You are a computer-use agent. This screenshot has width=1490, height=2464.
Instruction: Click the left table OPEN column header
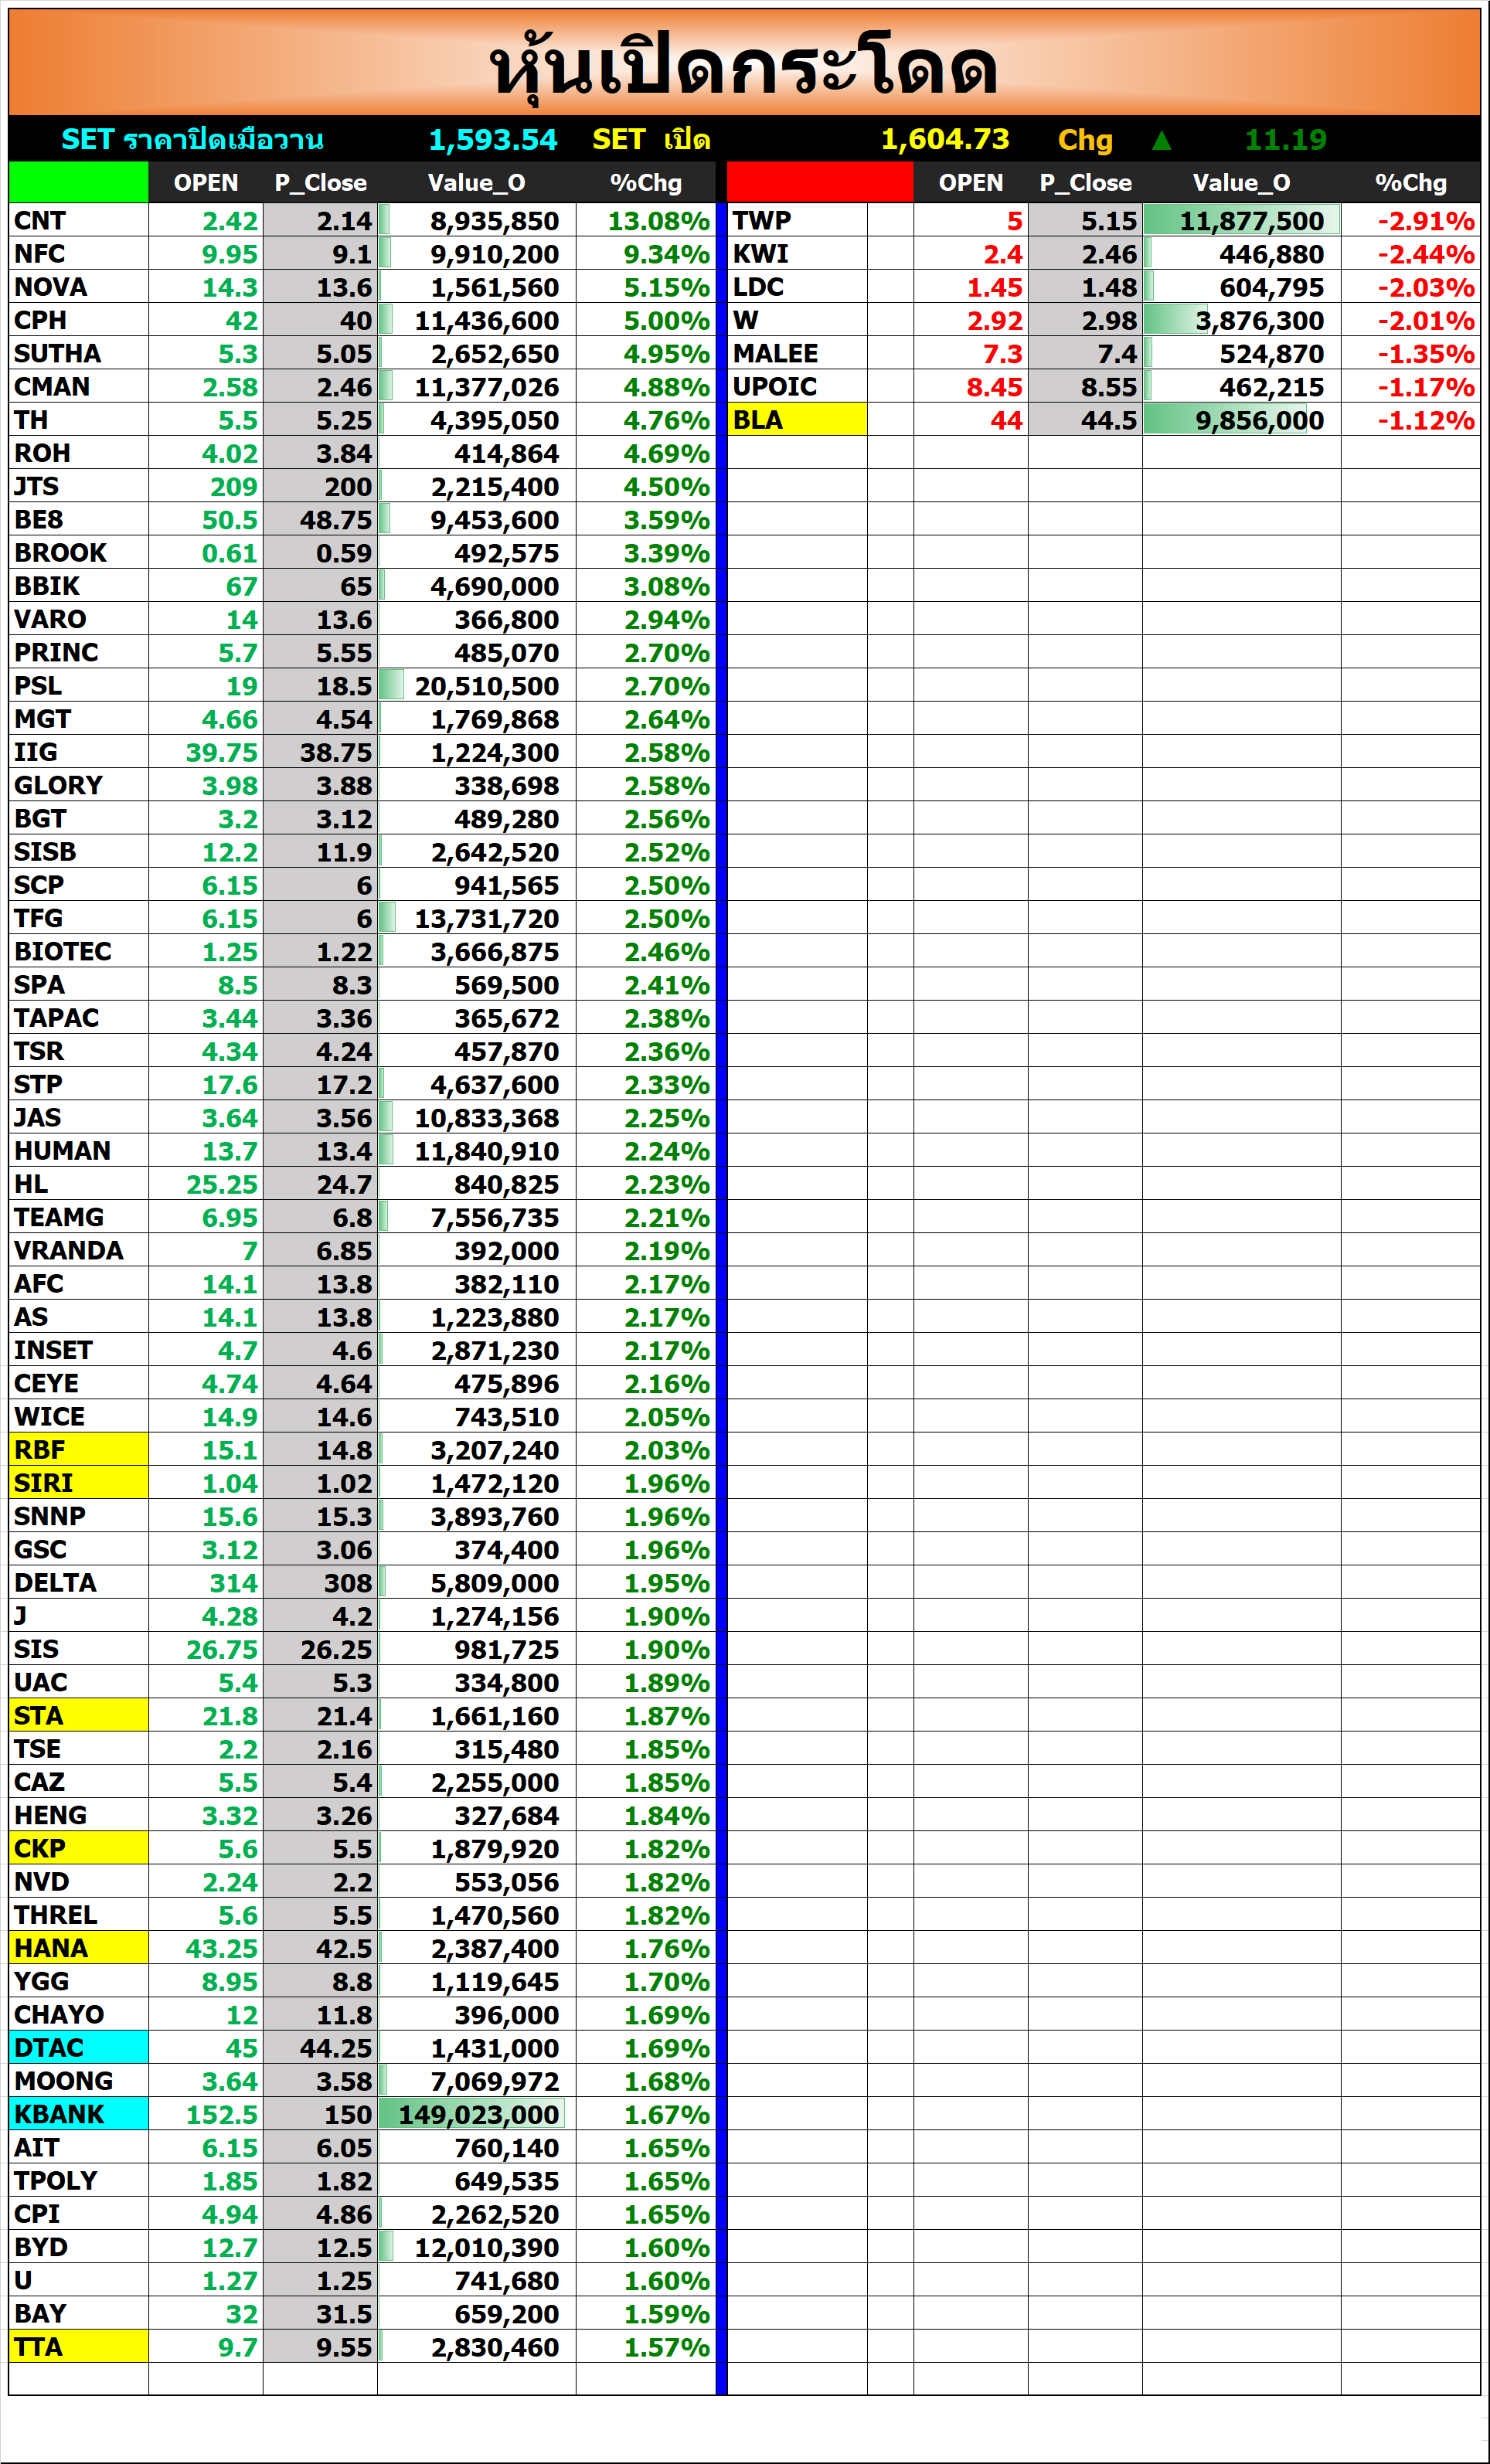click(x=206, y=183)
